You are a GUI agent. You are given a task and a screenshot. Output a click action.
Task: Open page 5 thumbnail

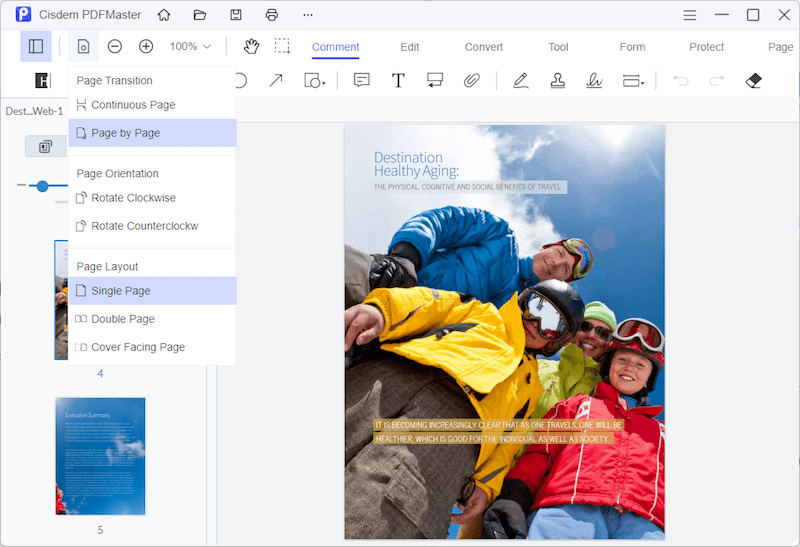(100, 456)
